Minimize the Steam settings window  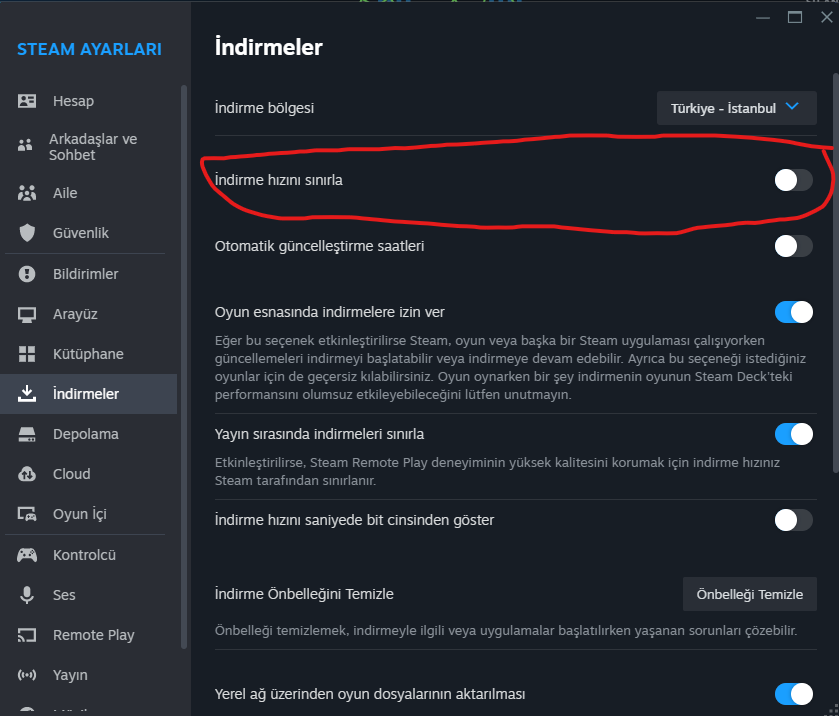(763, 18)
